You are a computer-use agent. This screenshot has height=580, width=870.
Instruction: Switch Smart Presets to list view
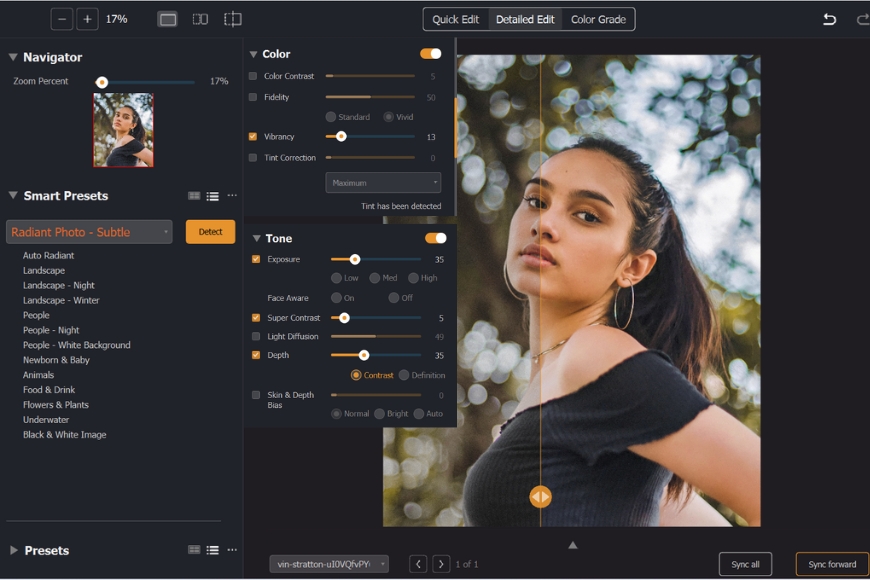tap(213, 196)
